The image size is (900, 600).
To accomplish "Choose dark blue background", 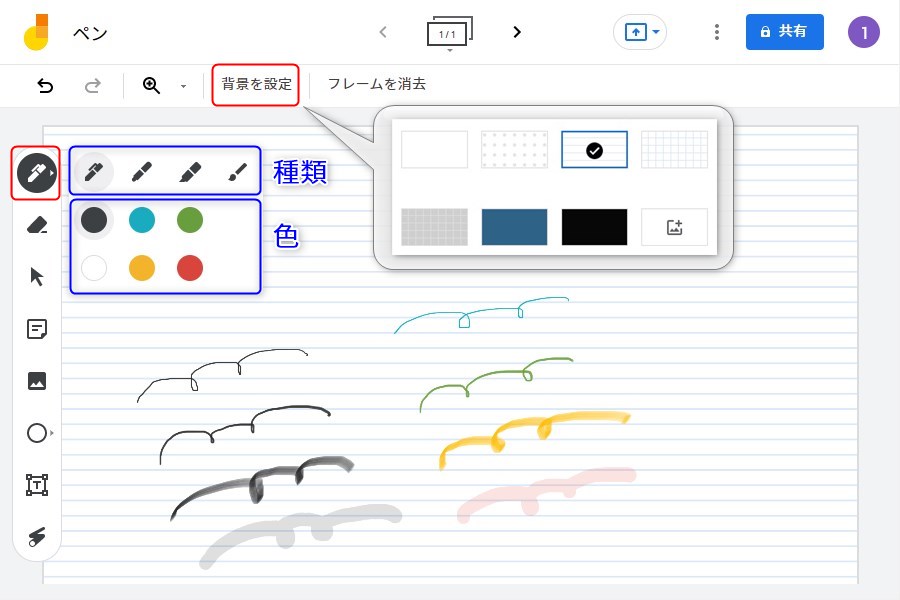I will pyautogui.click(x=514, y=227).
